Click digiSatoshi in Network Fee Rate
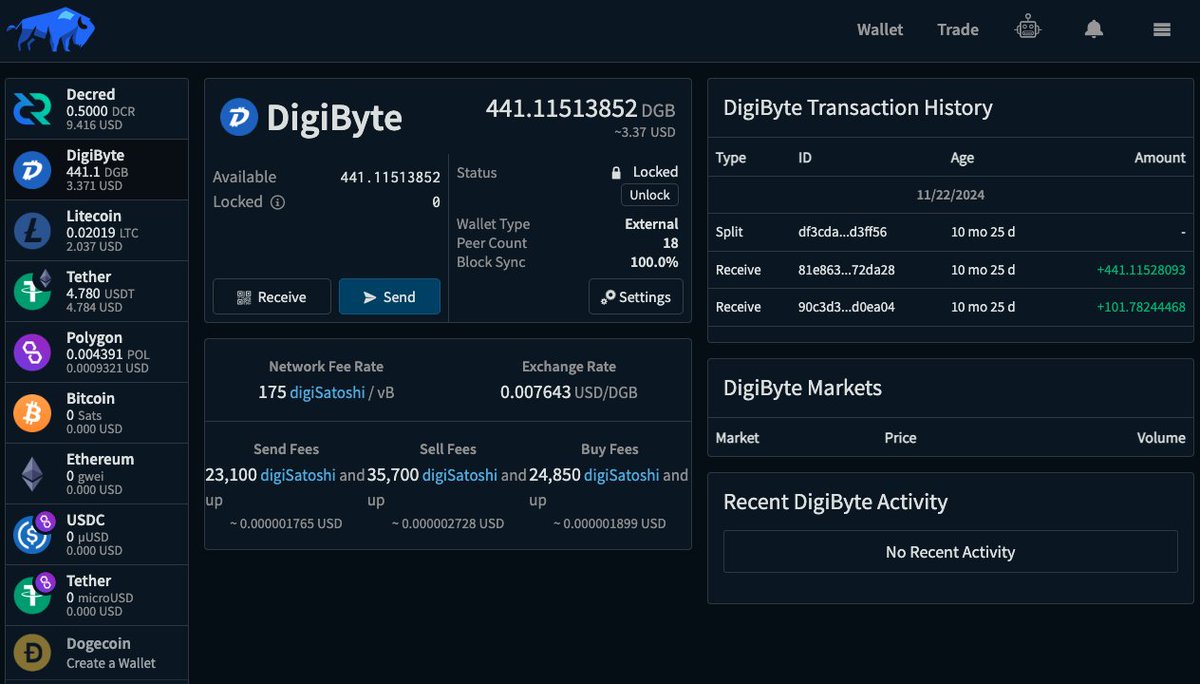1200x684 pixels. 325,392
